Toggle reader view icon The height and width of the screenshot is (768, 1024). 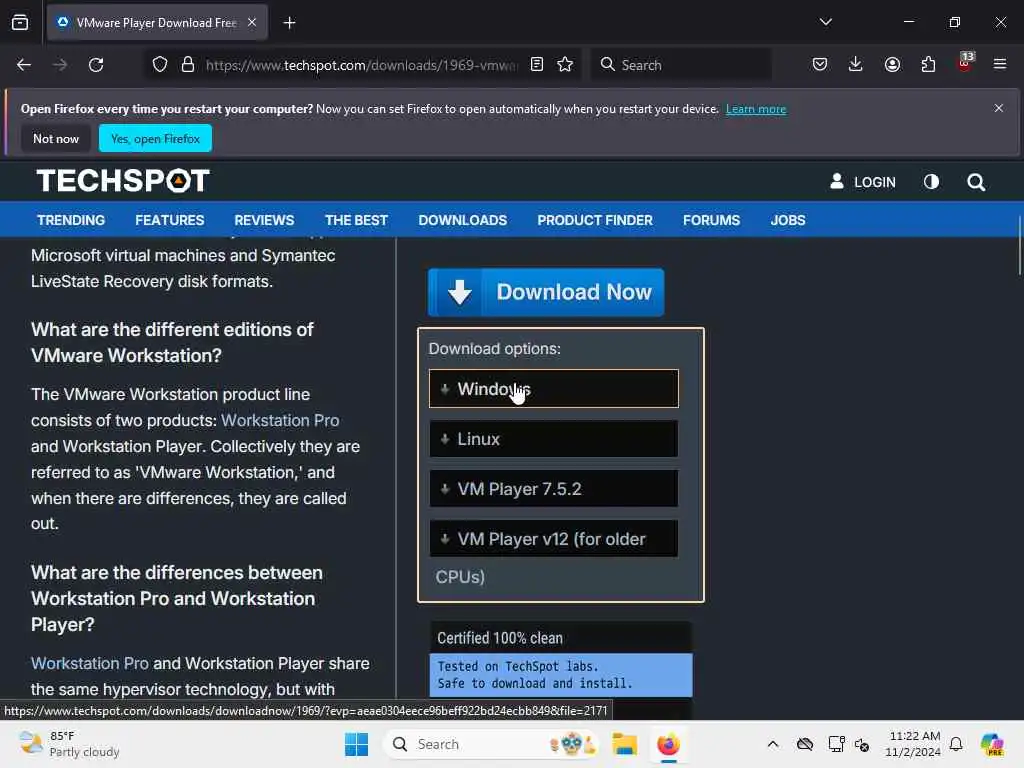click(537, 65)
